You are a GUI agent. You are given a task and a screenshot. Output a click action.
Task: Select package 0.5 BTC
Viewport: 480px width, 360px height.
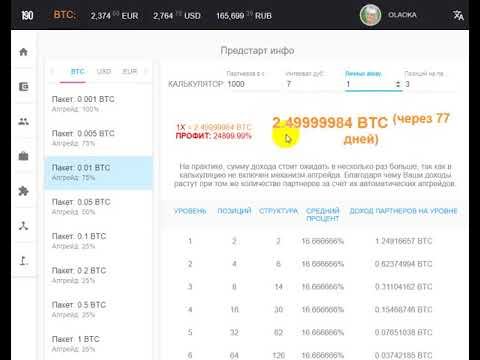tap(99, 309)
